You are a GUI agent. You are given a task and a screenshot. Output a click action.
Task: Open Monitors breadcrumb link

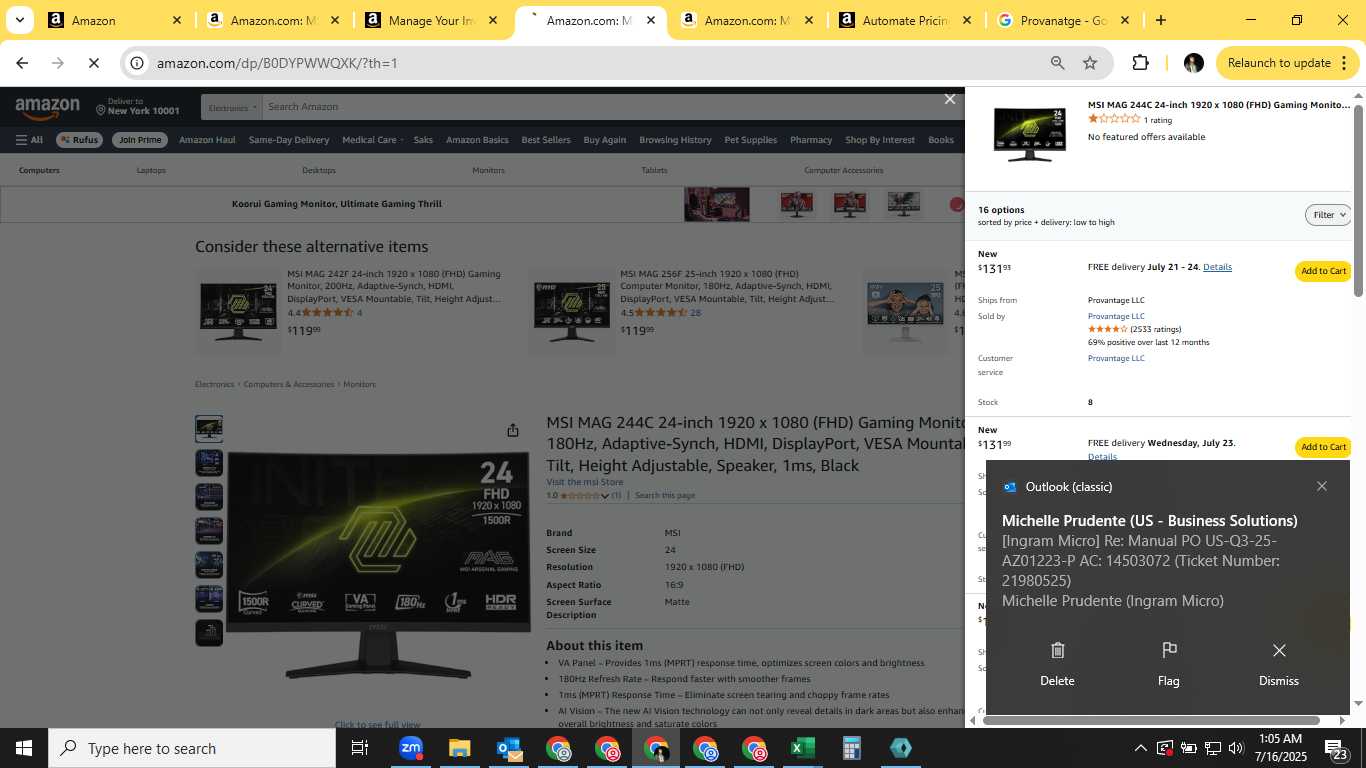pyautogui.click(x=359, y=384)
